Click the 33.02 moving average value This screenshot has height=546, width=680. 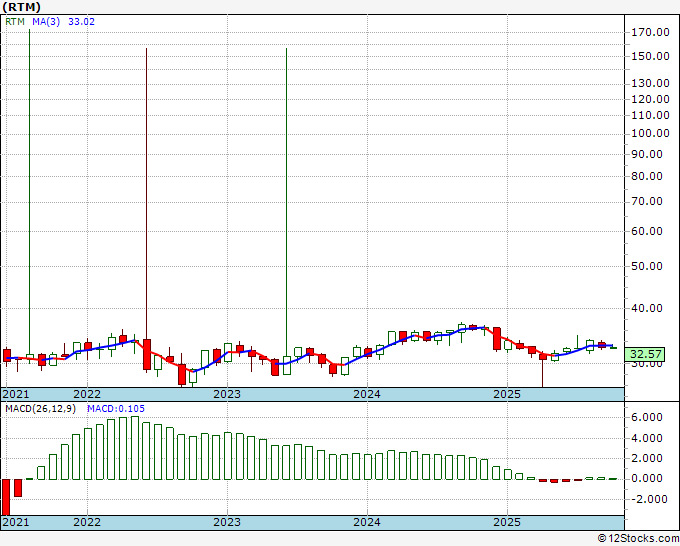82,22
